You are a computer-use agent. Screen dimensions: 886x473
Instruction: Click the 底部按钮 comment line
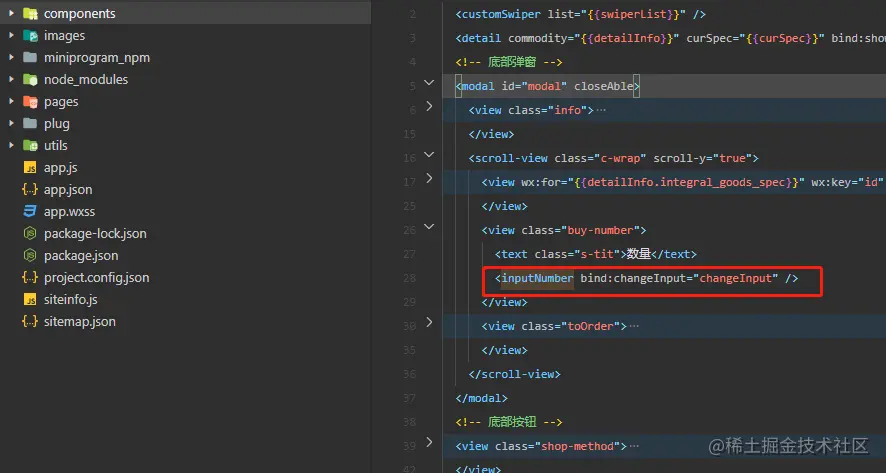(x=509, y=422)
